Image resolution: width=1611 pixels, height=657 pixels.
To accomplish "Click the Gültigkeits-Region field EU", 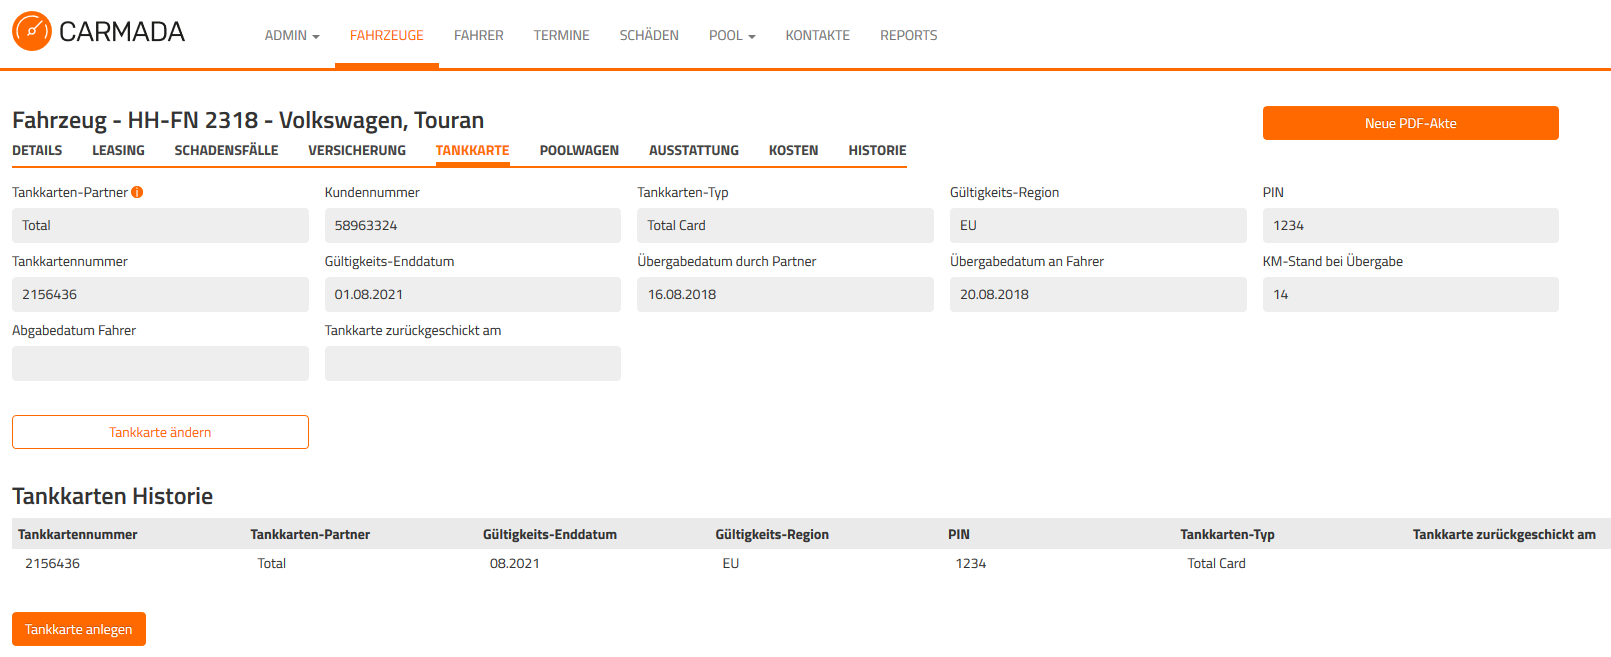I will pos(1098,225).
